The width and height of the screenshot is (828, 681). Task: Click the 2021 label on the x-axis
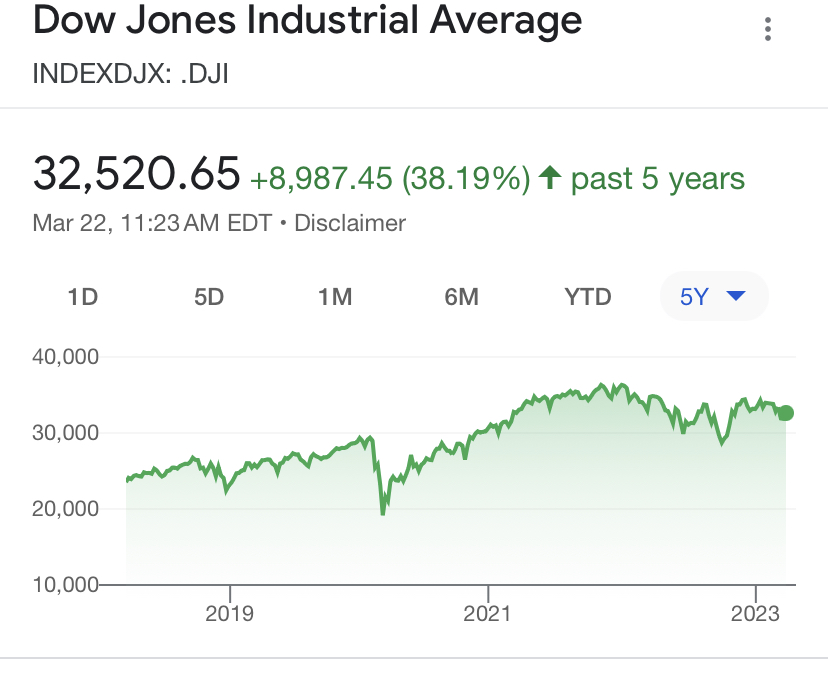coord(488,613)
